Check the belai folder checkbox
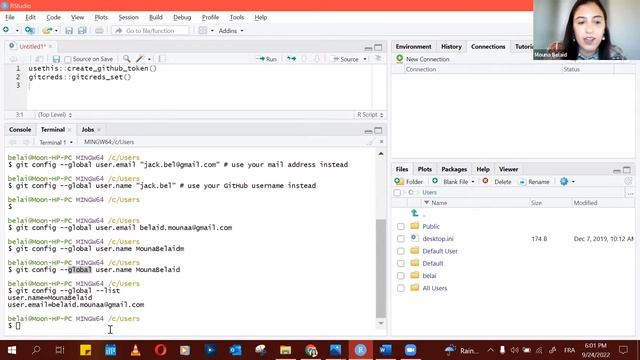 click(x=401, y=276)
